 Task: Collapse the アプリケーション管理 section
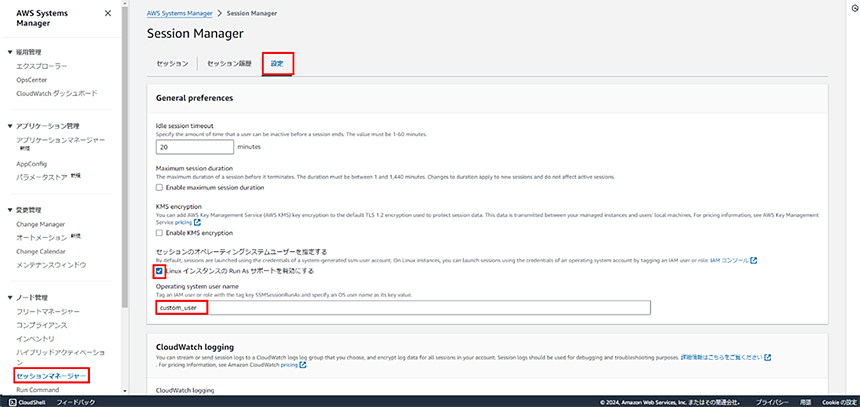pyautogui.click(x=10, y=126)
